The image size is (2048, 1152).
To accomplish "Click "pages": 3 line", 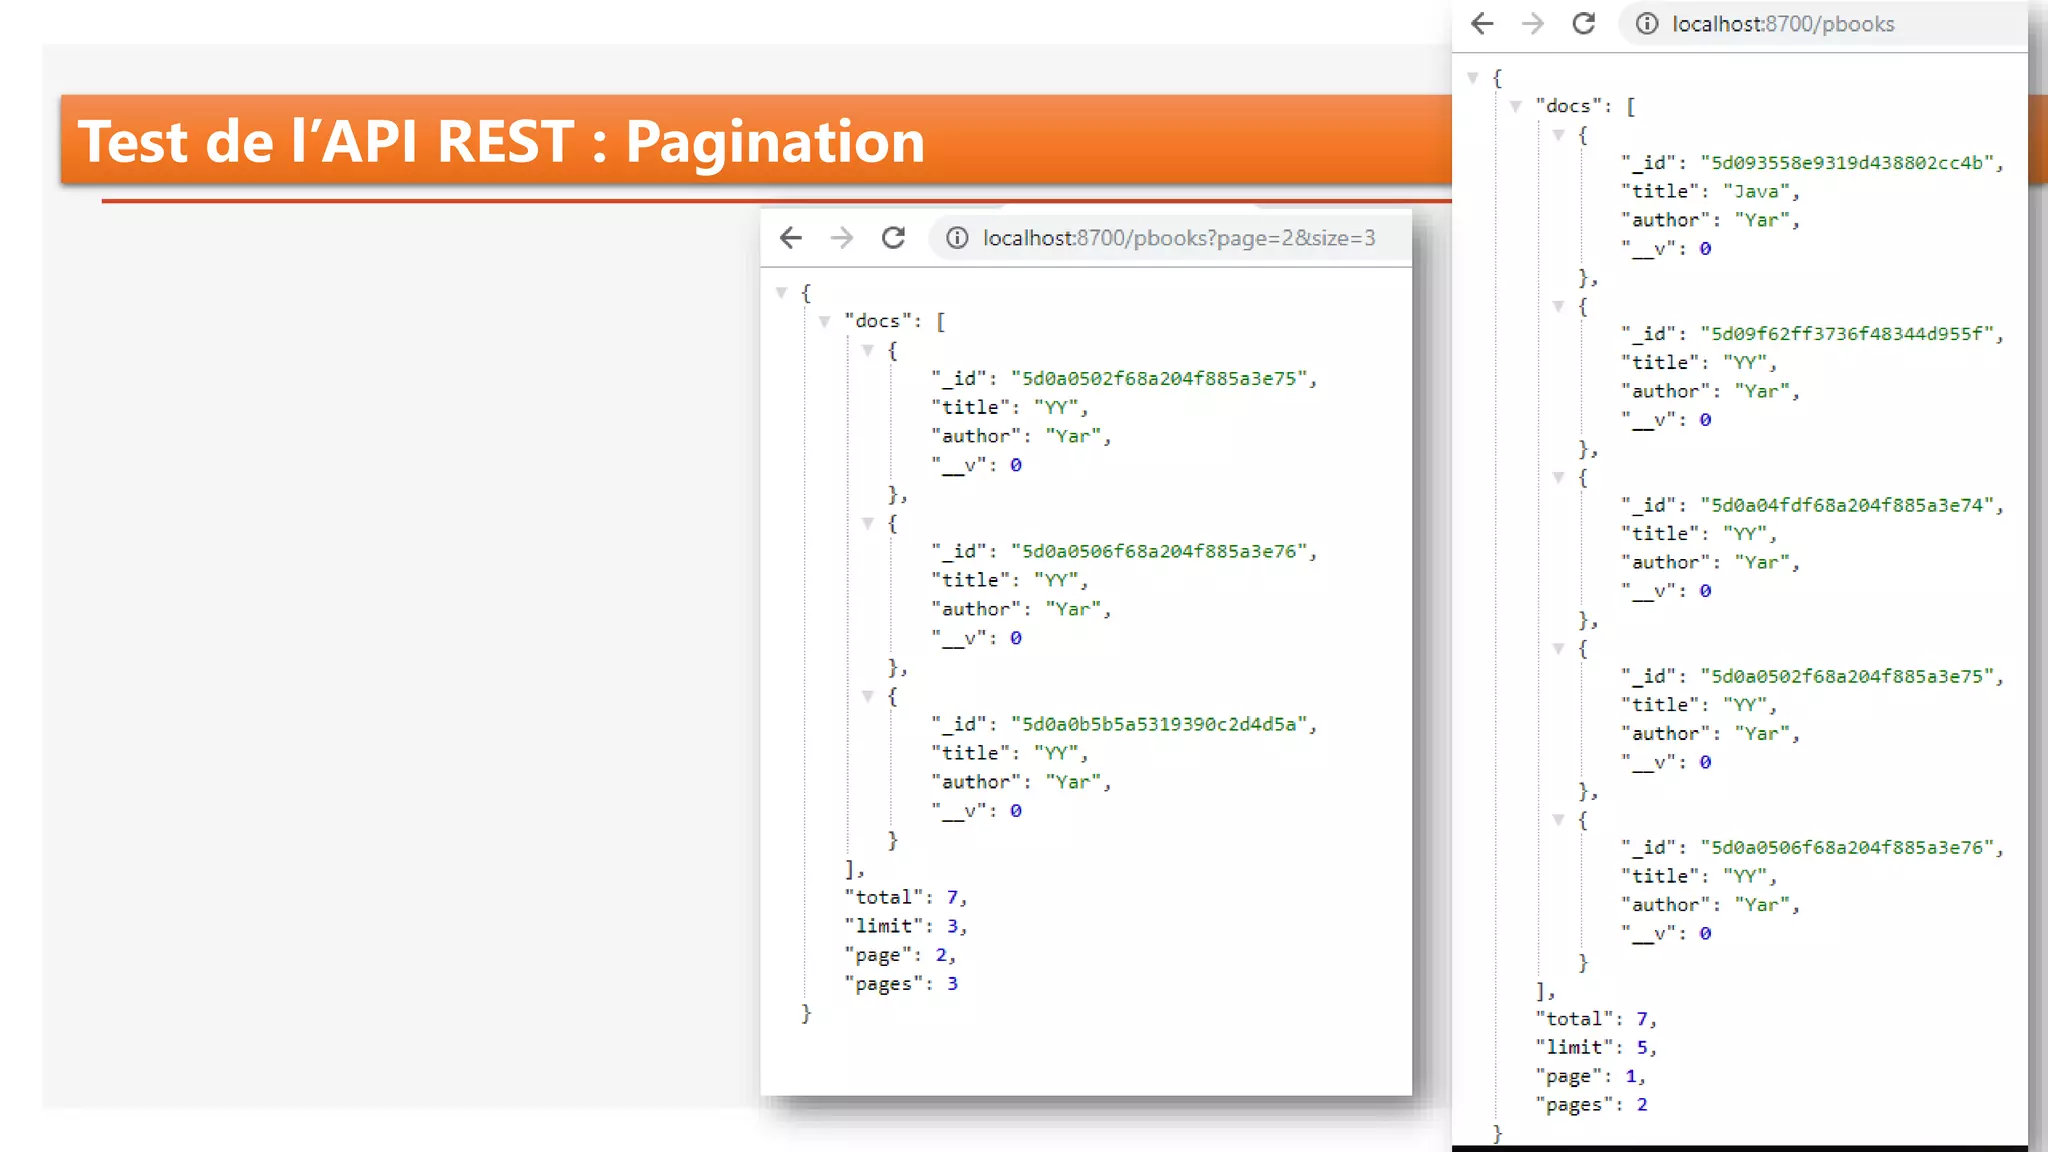I will click(x=900, y=985).
